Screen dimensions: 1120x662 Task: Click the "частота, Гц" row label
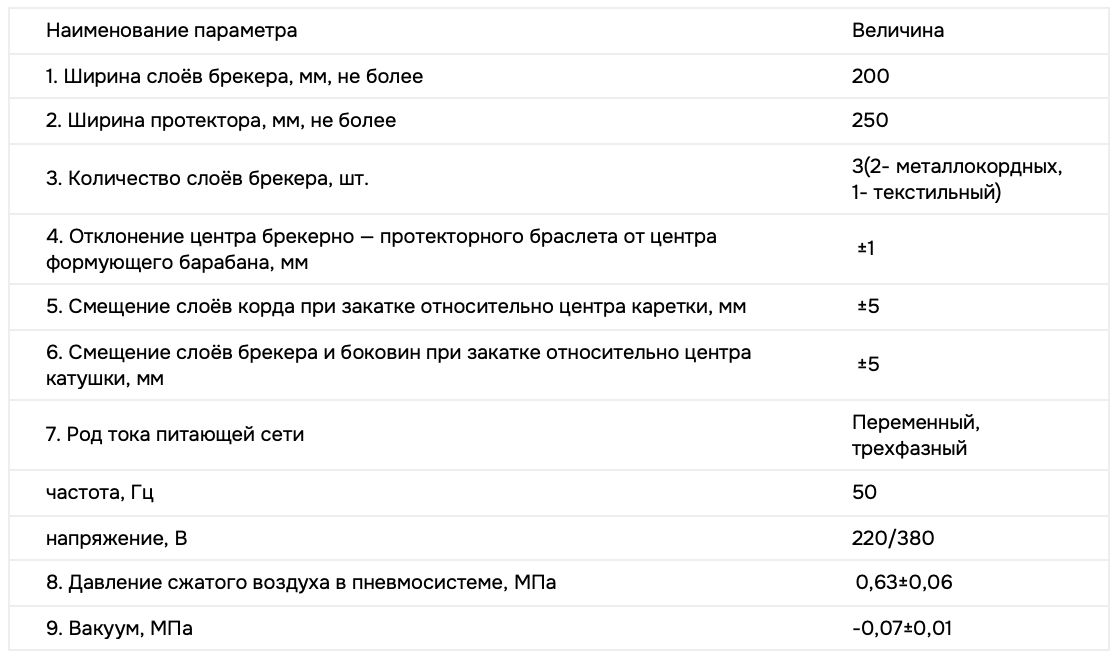tap(100, 493)
